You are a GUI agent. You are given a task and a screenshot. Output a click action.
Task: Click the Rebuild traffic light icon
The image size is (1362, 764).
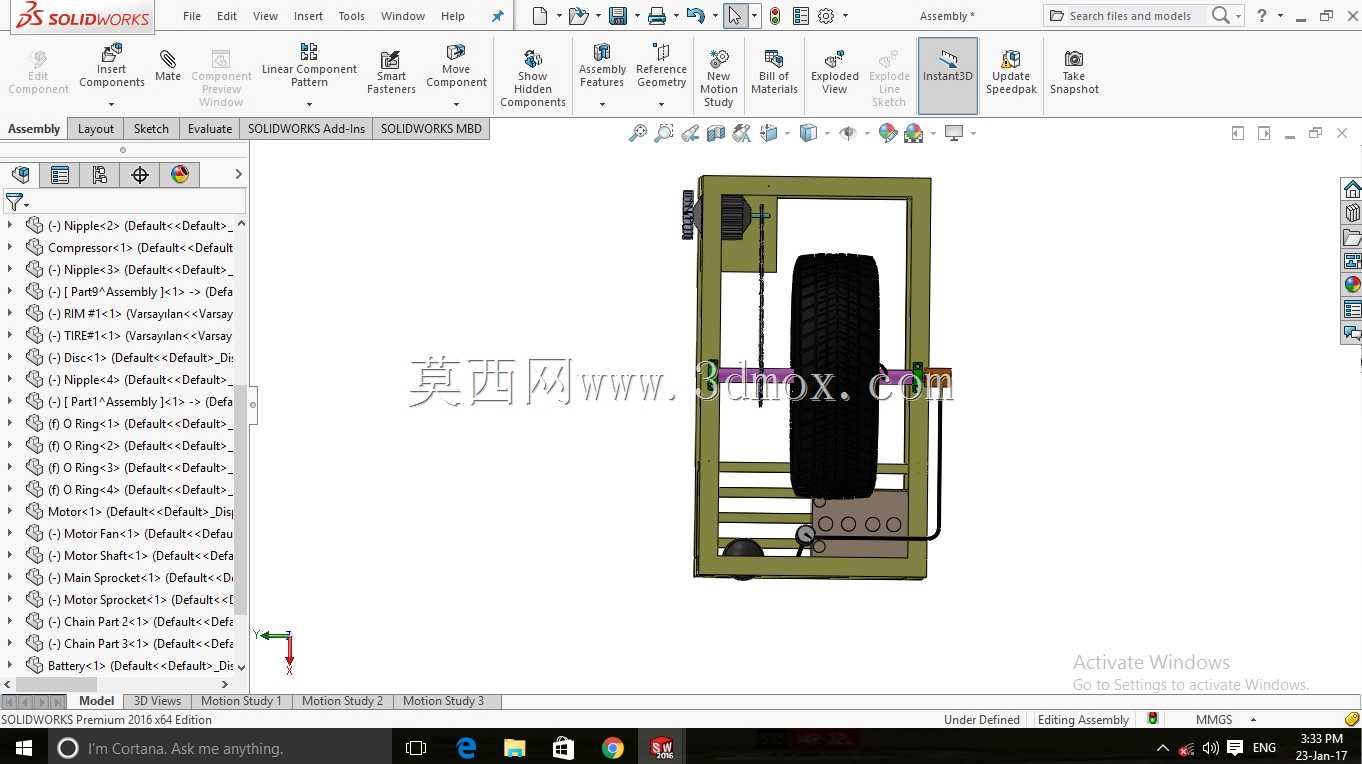(775, 16)
